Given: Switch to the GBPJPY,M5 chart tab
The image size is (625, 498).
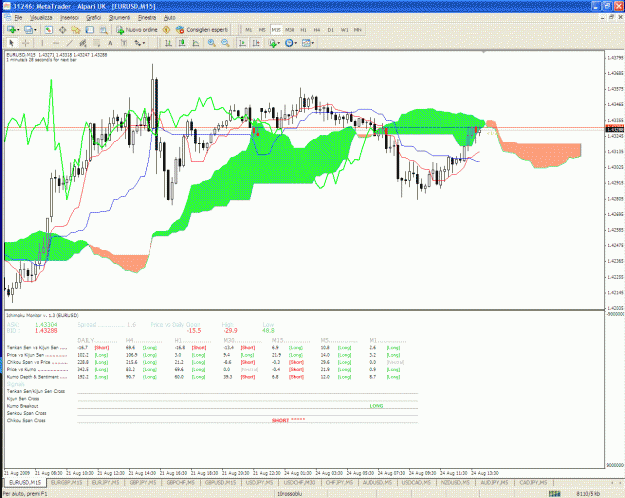Looking at the screenshot, I should (143, 482).
